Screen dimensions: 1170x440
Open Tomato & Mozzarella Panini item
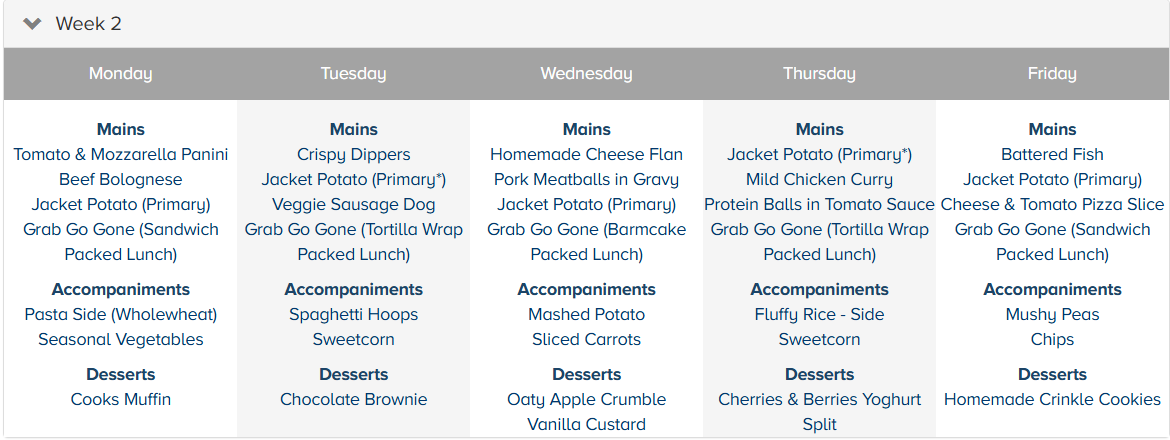pos(121,155)
